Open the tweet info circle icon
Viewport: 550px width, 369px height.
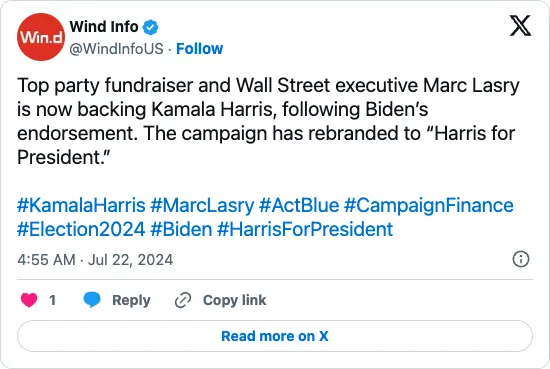click(x=521, y=260)
